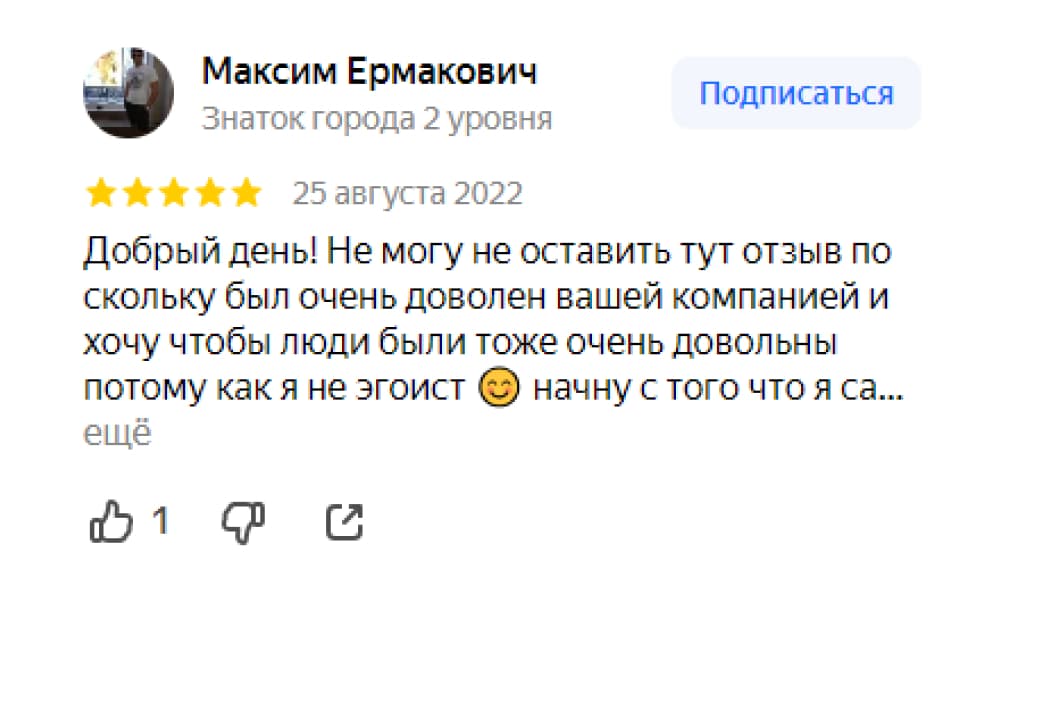
Task: Click the smiling emoji in the review
Action: 499,389
